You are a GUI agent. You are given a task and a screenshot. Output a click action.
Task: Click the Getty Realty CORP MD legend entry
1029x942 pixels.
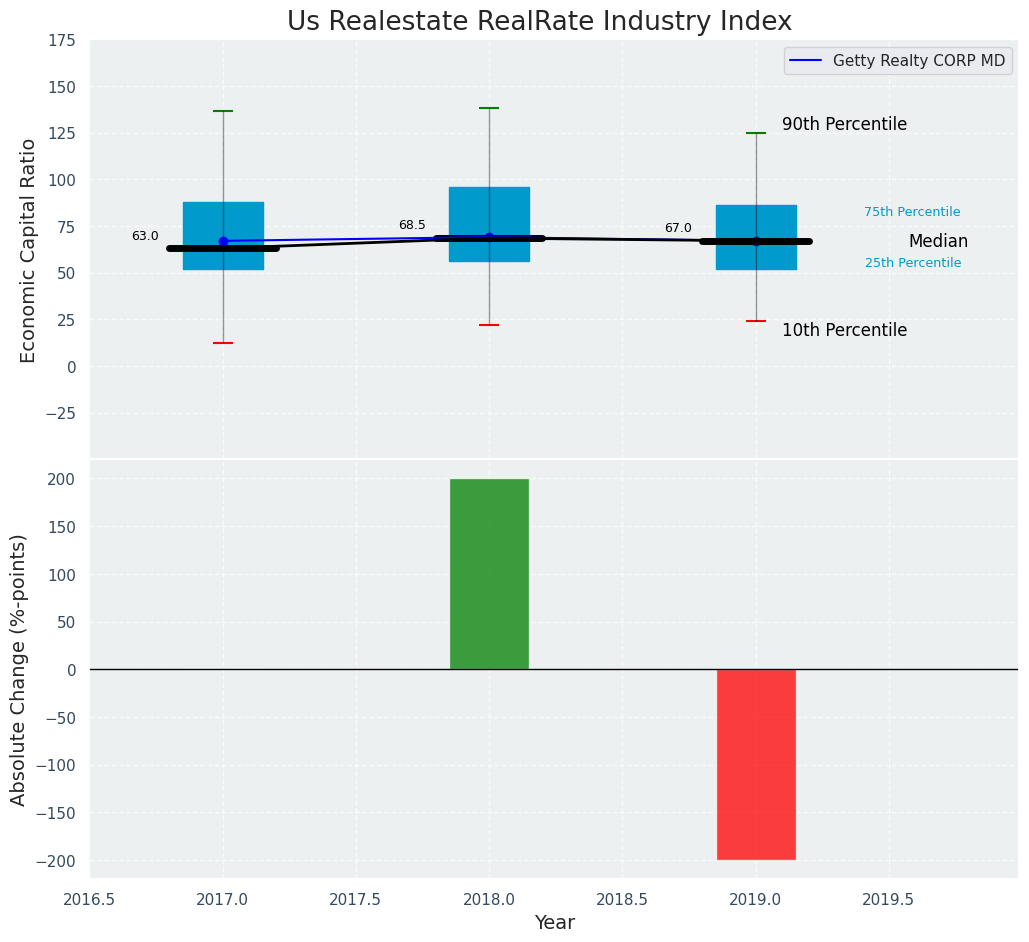(918, 61)
